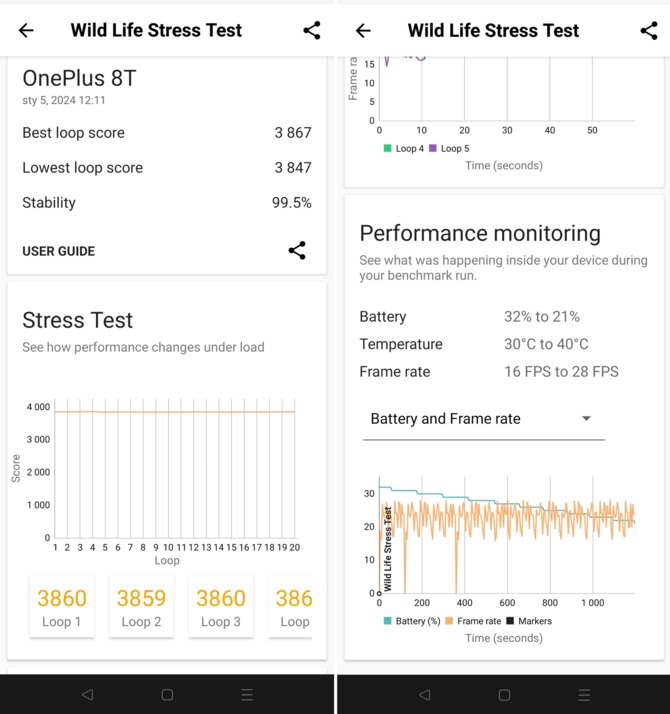This screenshot has width=670, height=714.
Task: Toggle Frame rate legend entry
Action: click(x=473, y=621)
